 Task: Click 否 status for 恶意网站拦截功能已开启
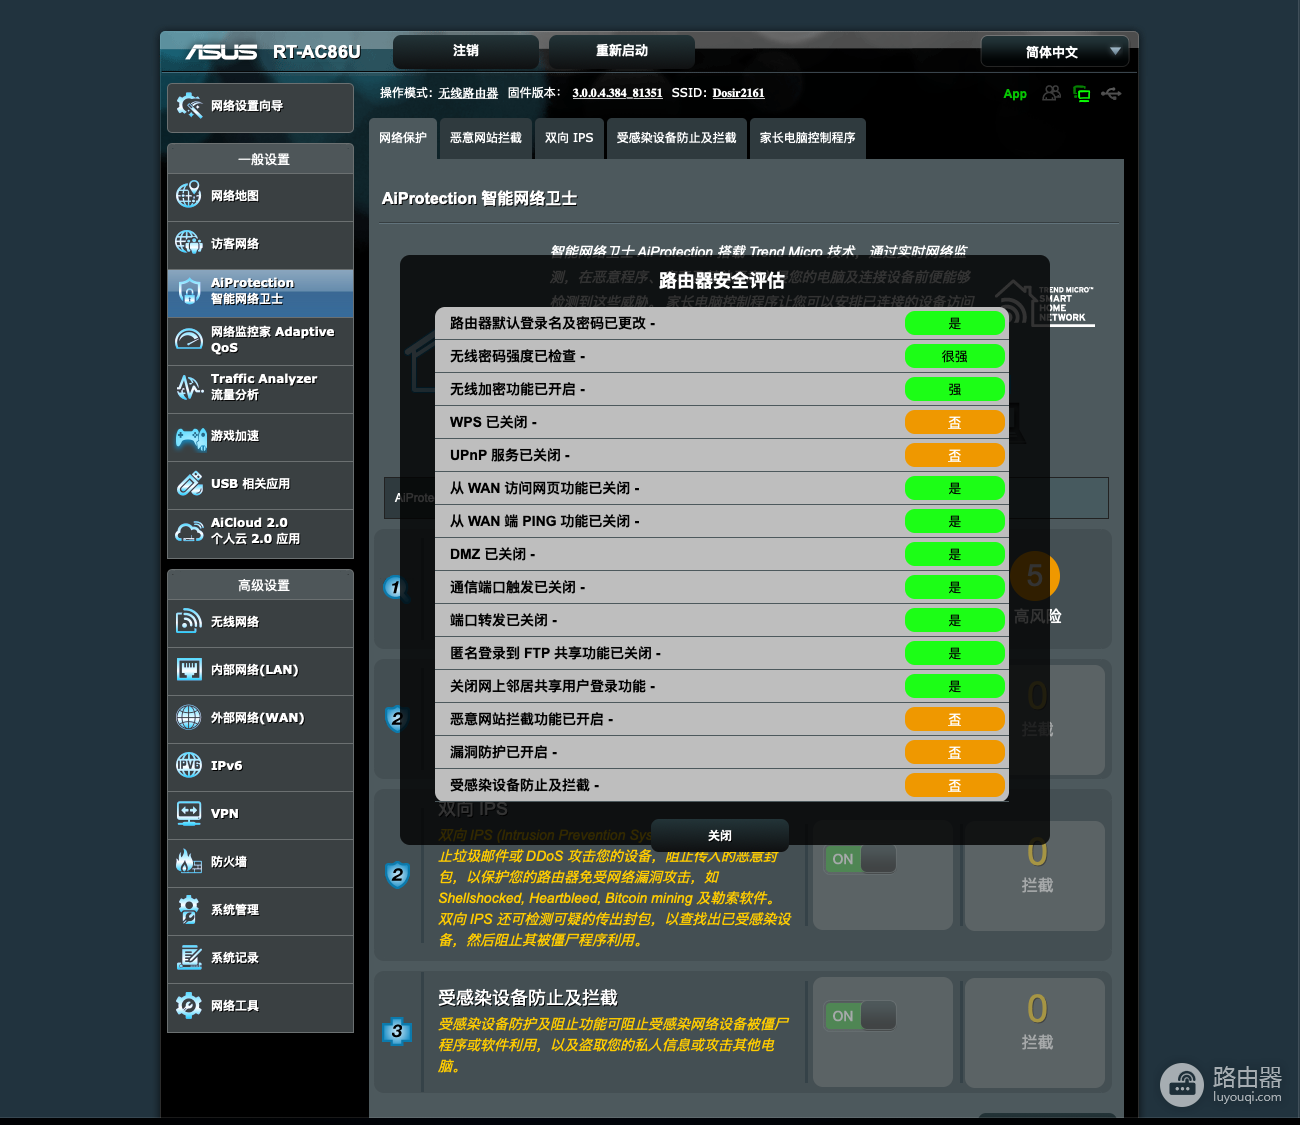click(x=955, y=719)
